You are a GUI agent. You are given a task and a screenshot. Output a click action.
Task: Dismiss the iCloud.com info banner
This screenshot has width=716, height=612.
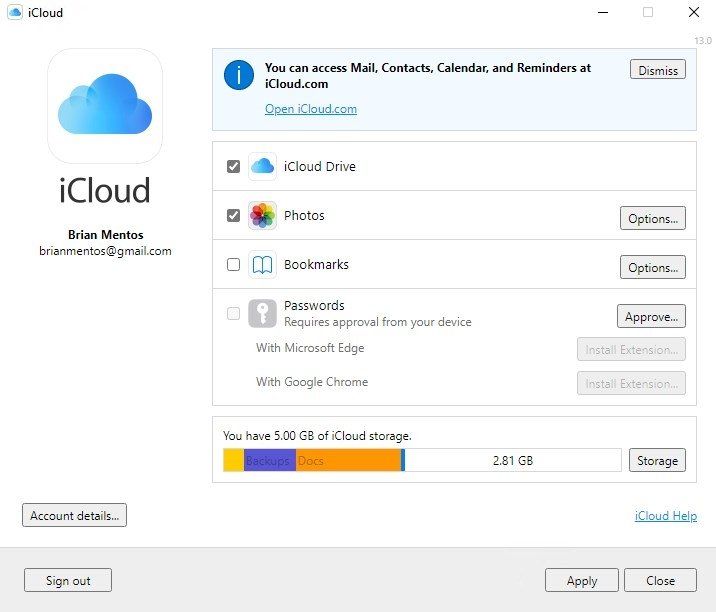[x=658, y=69]
